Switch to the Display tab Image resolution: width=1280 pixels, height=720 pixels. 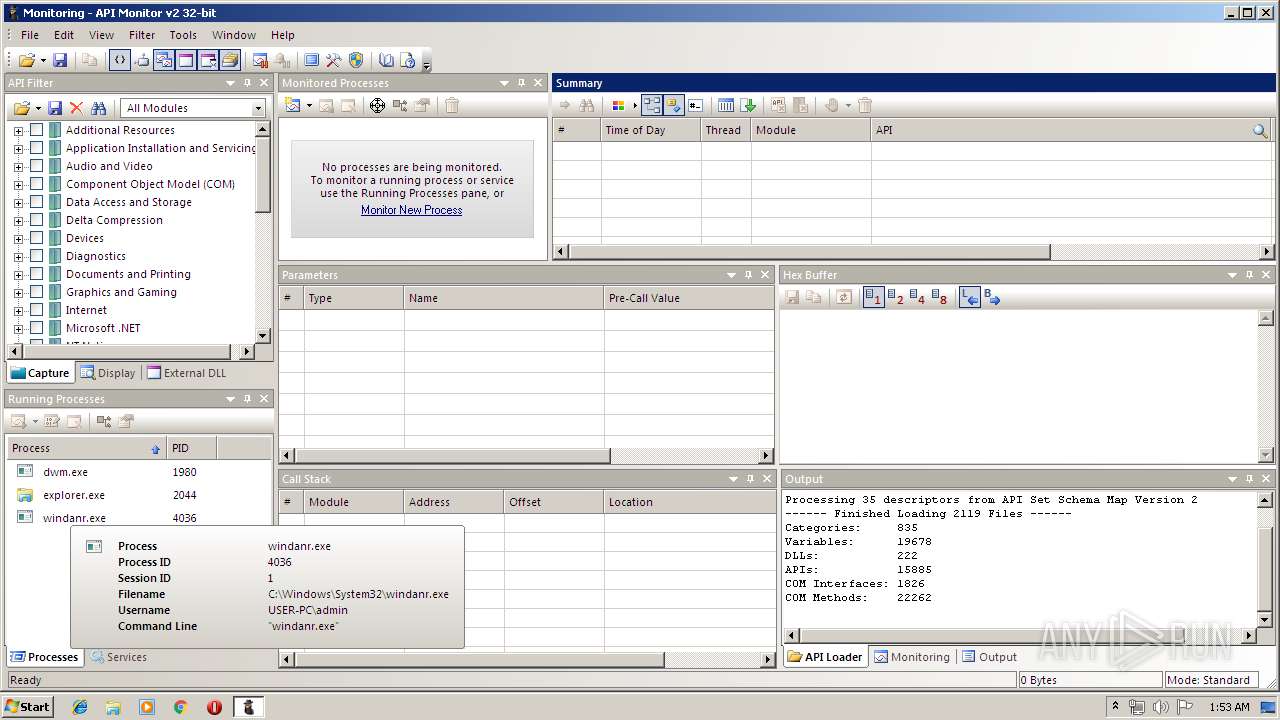[108, 373]
